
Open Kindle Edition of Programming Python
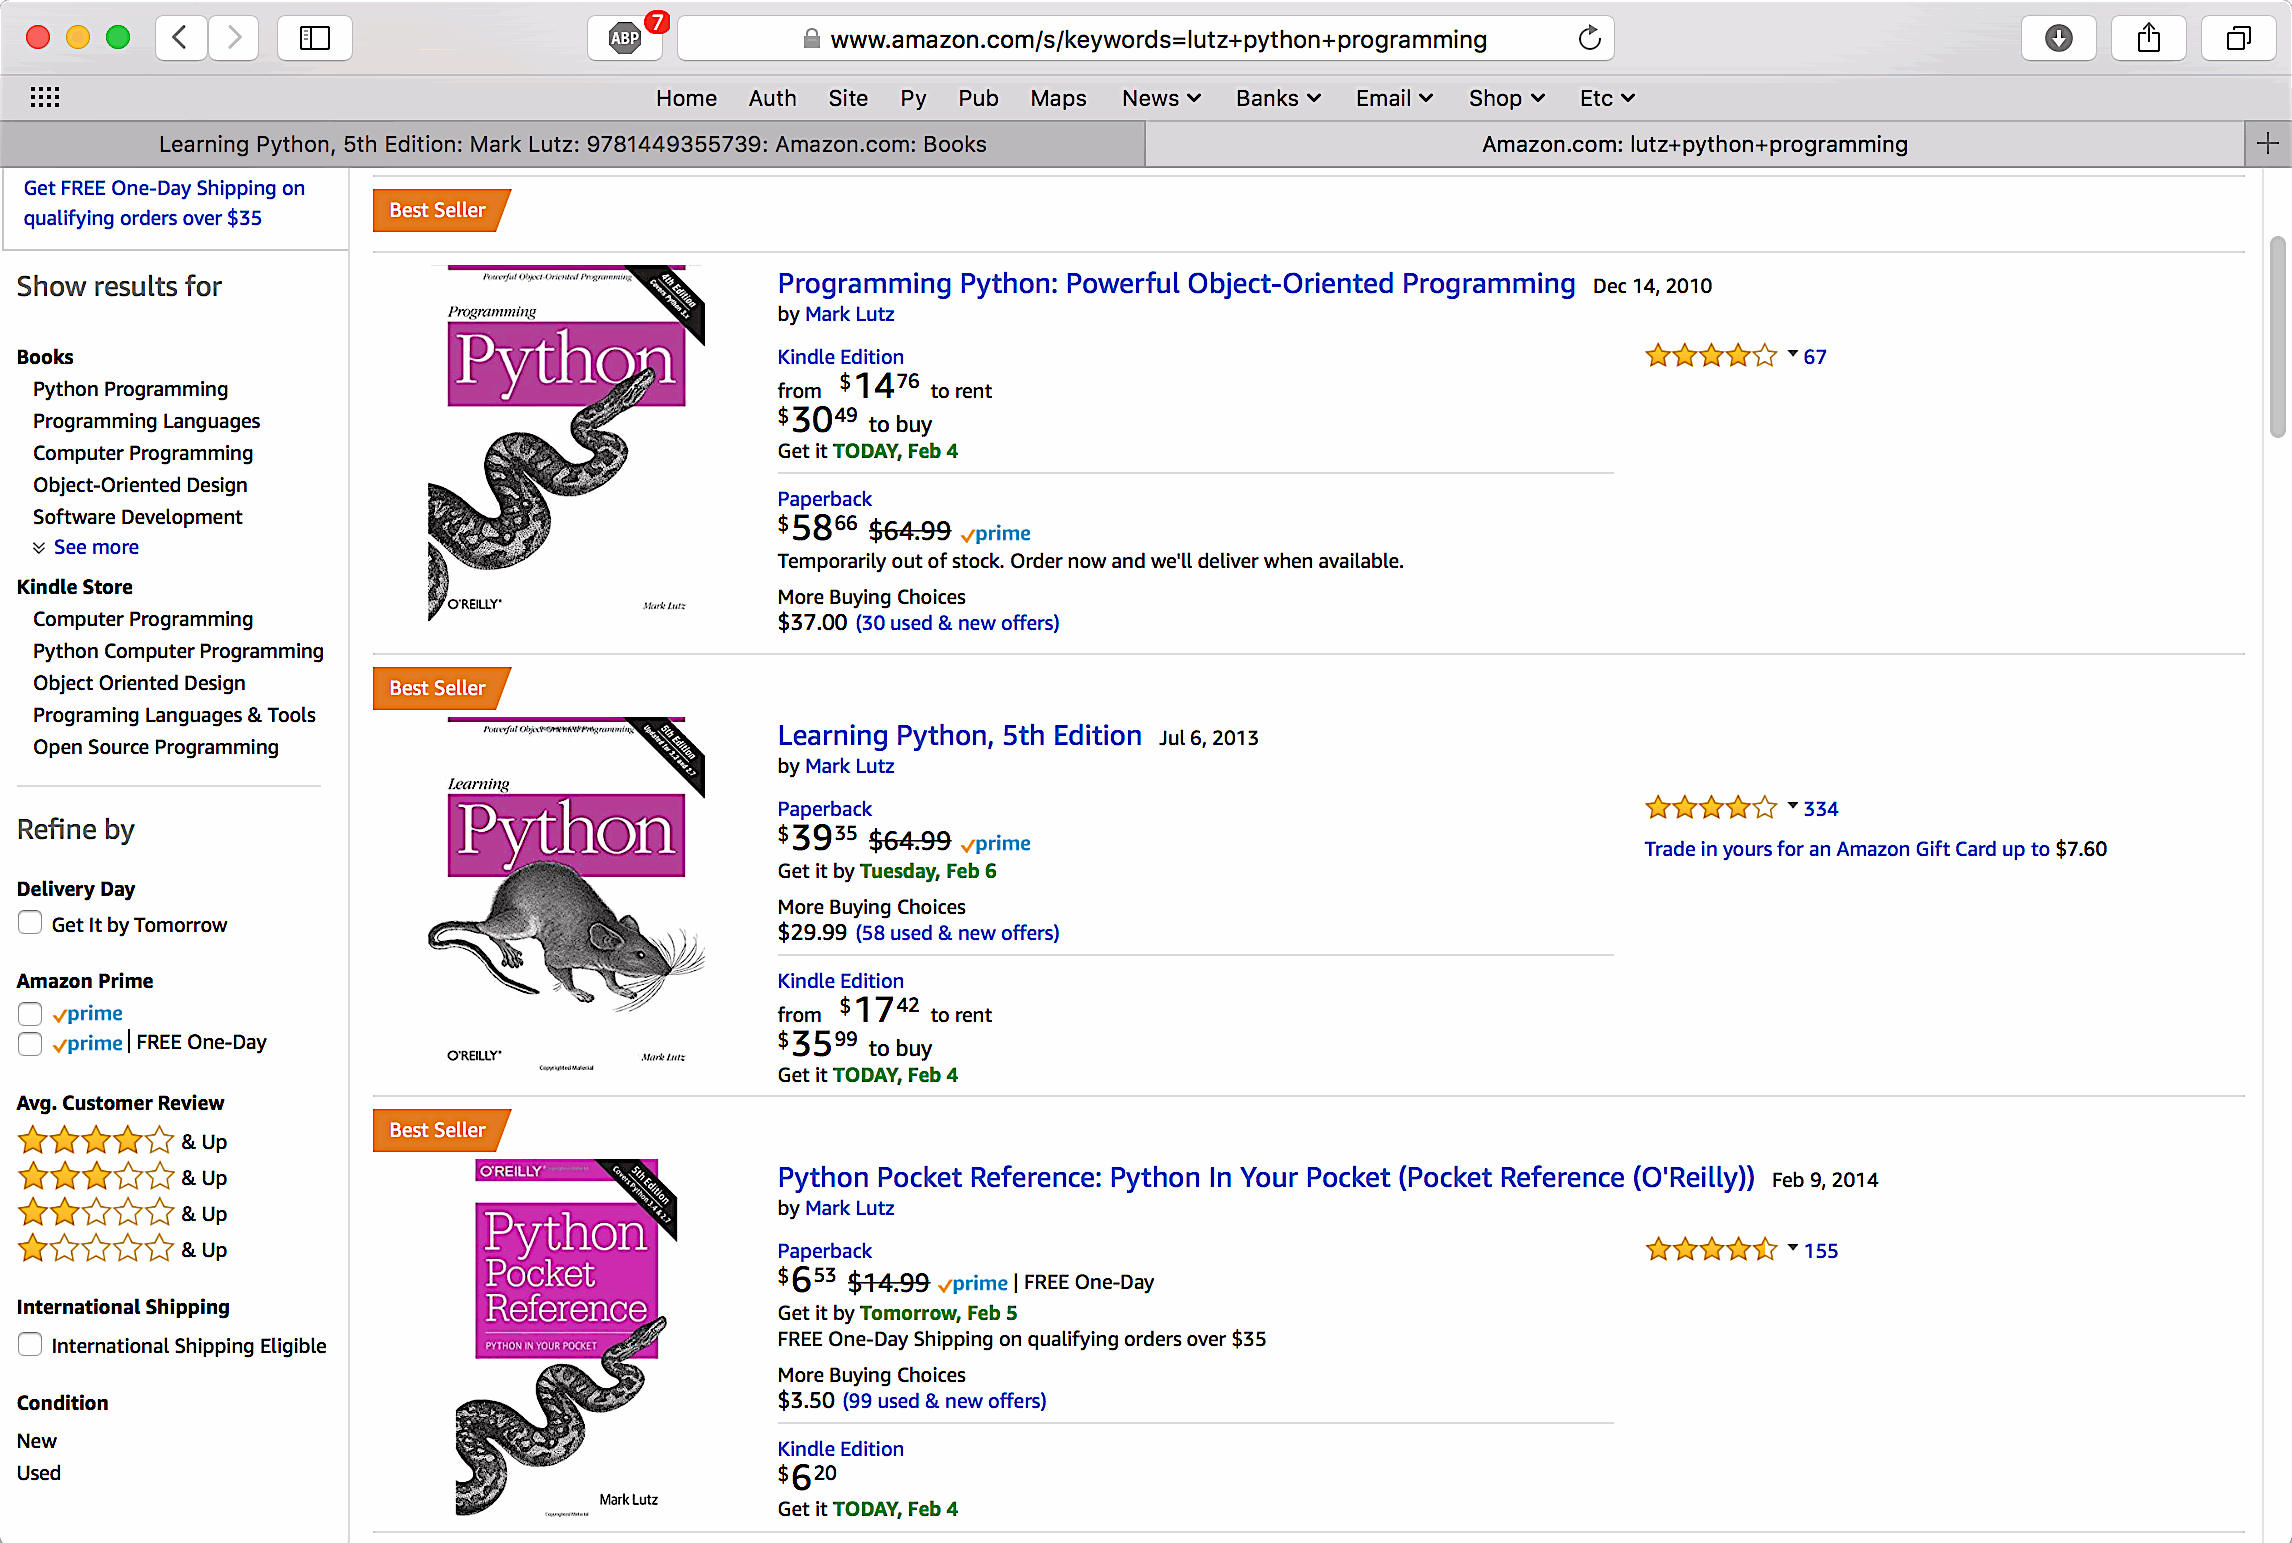840,357
